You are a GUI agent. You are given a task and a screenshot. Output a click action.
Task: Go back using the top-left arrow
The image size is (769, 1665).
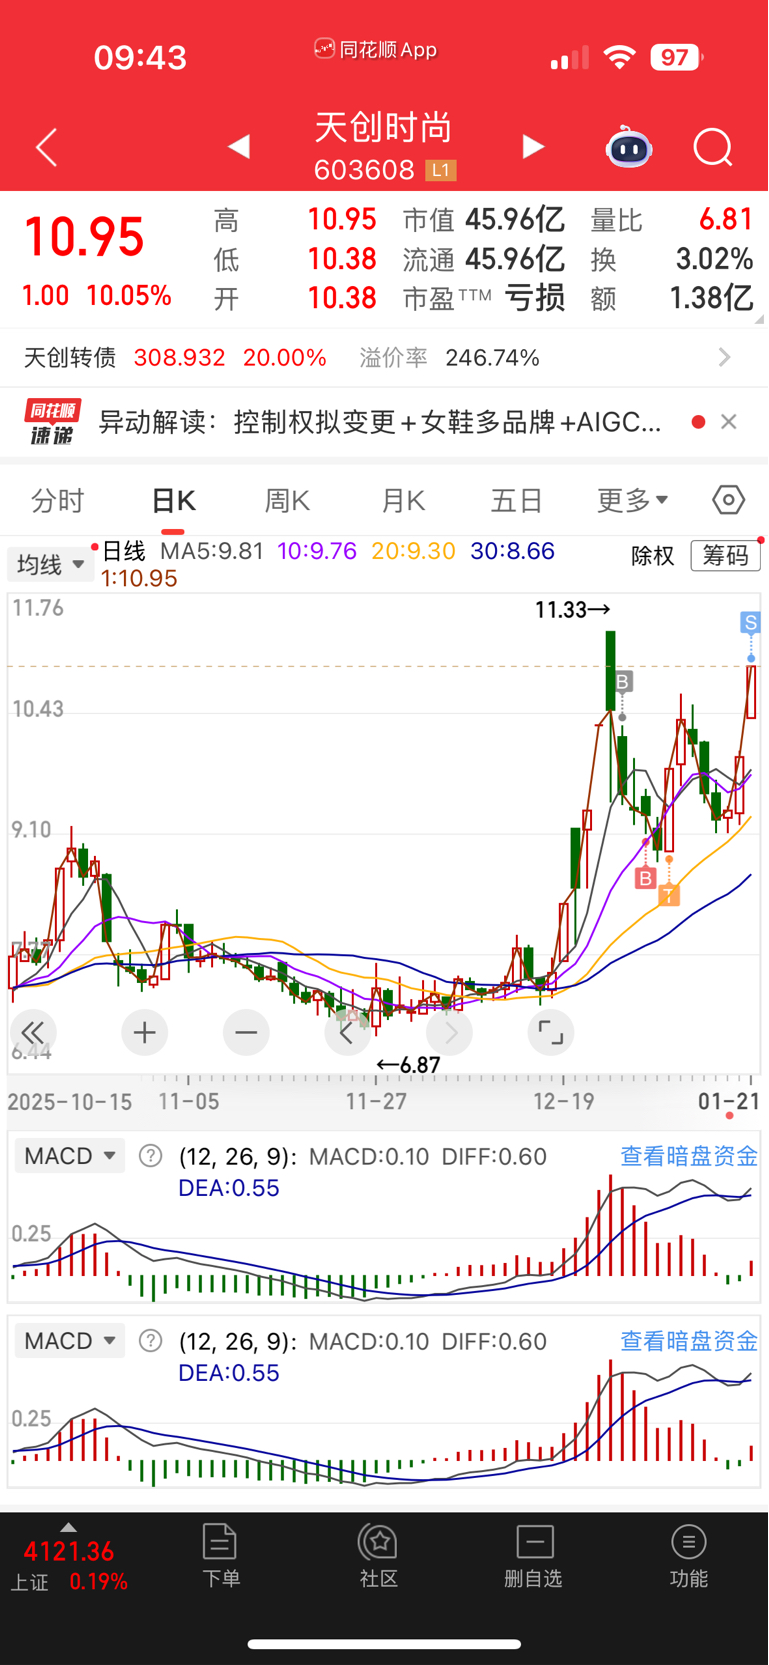[46, 148]
